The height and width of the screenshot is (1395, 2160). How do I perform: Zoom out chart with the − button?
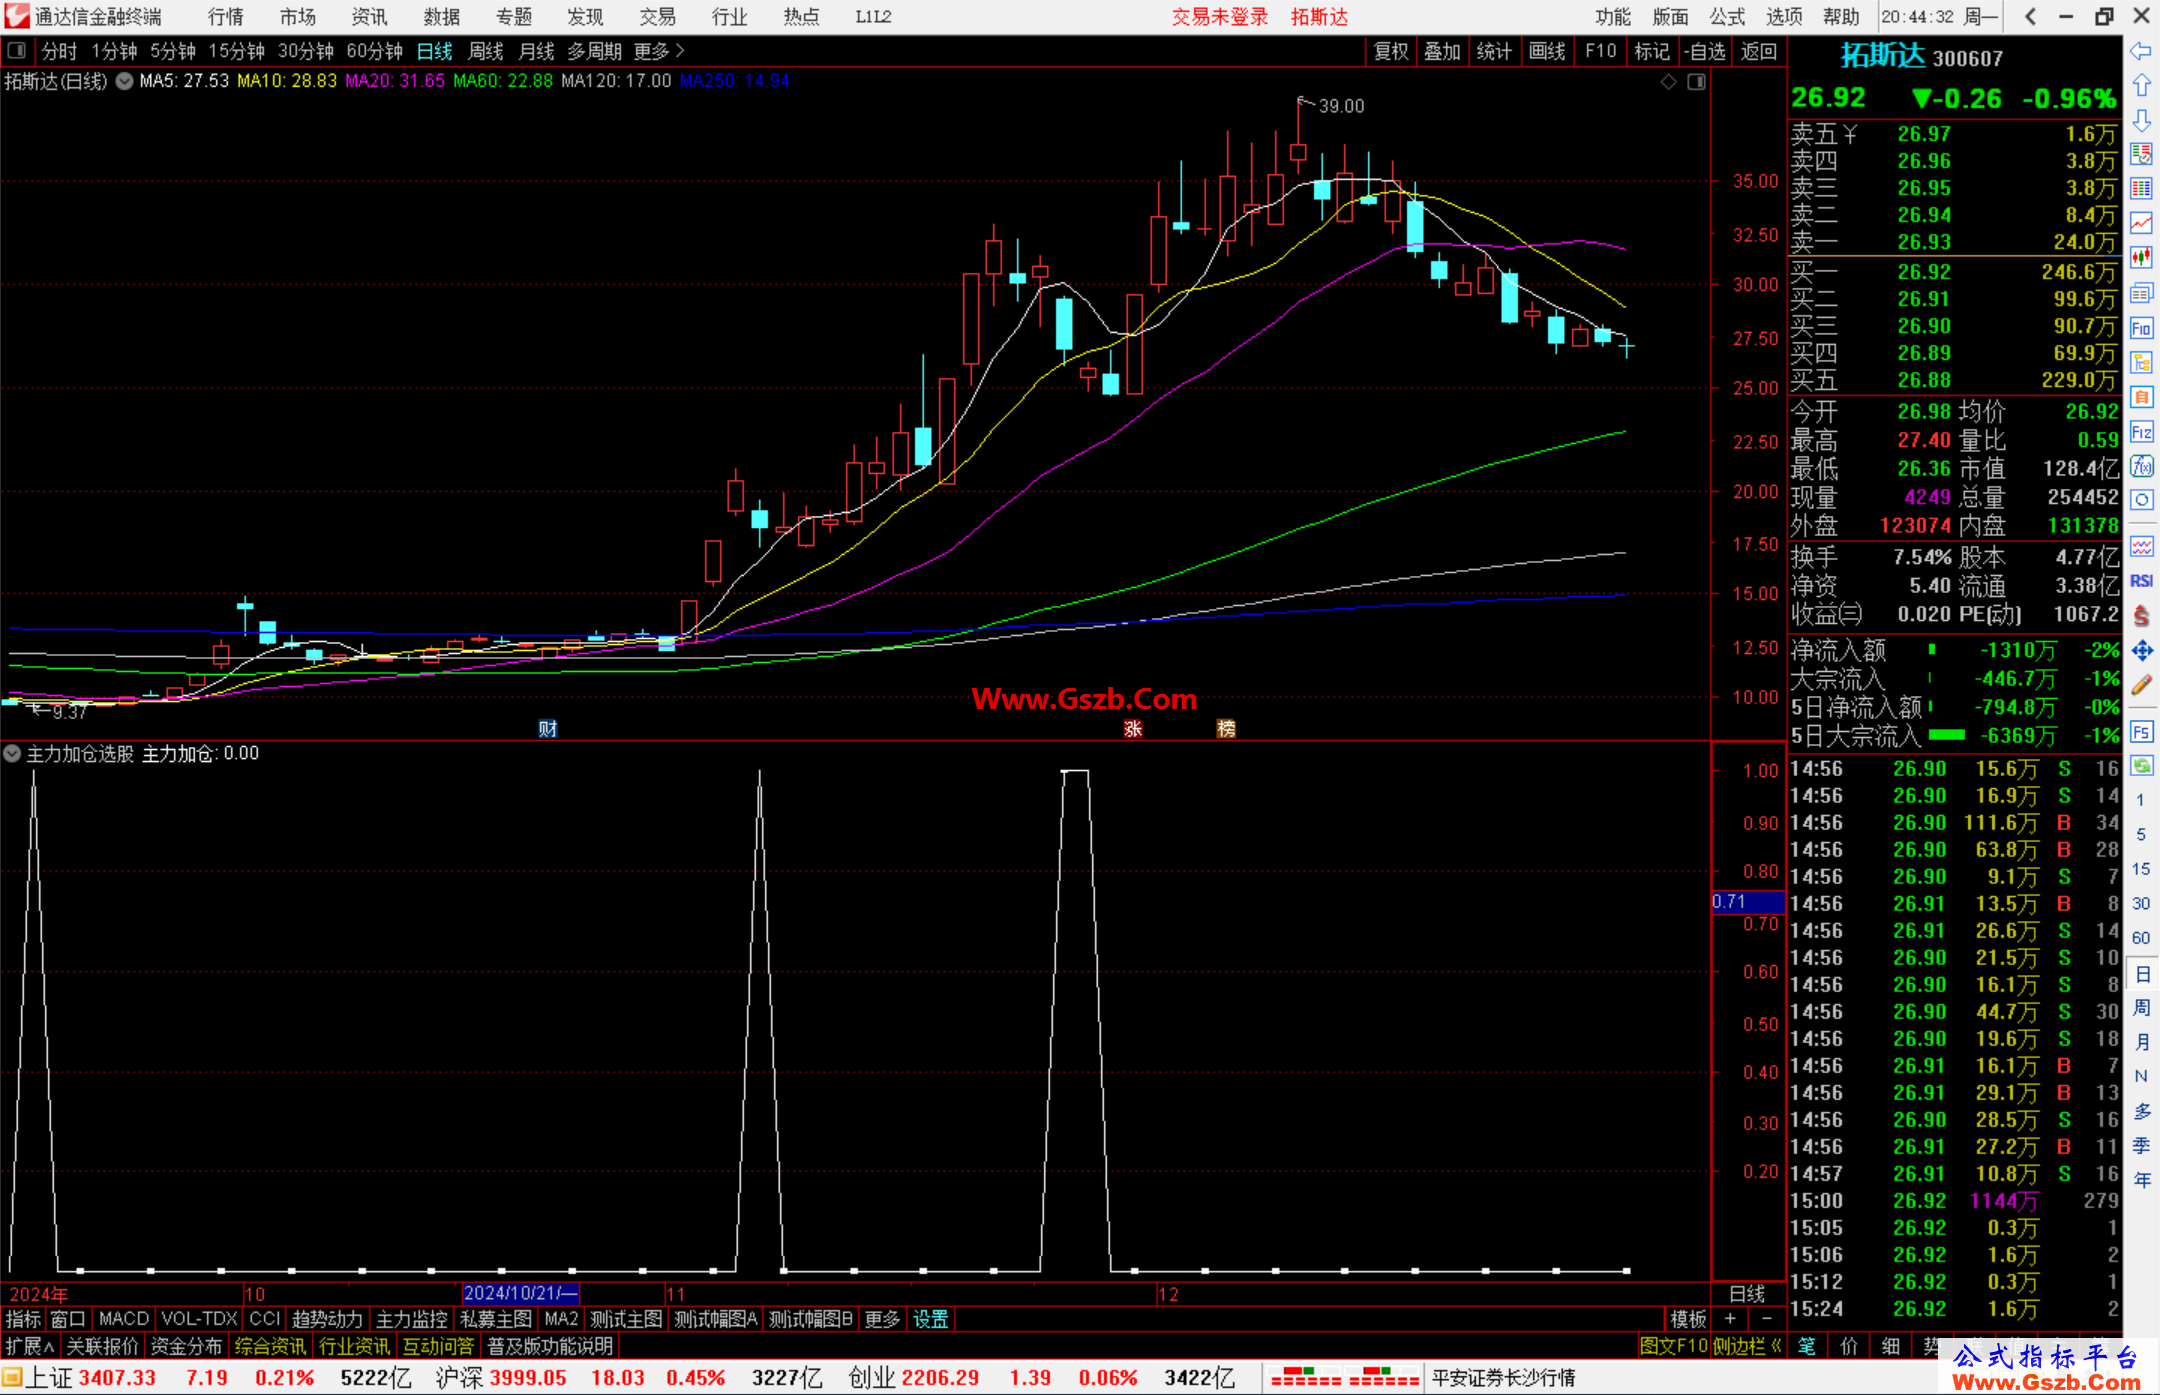pos(1767,1319)
